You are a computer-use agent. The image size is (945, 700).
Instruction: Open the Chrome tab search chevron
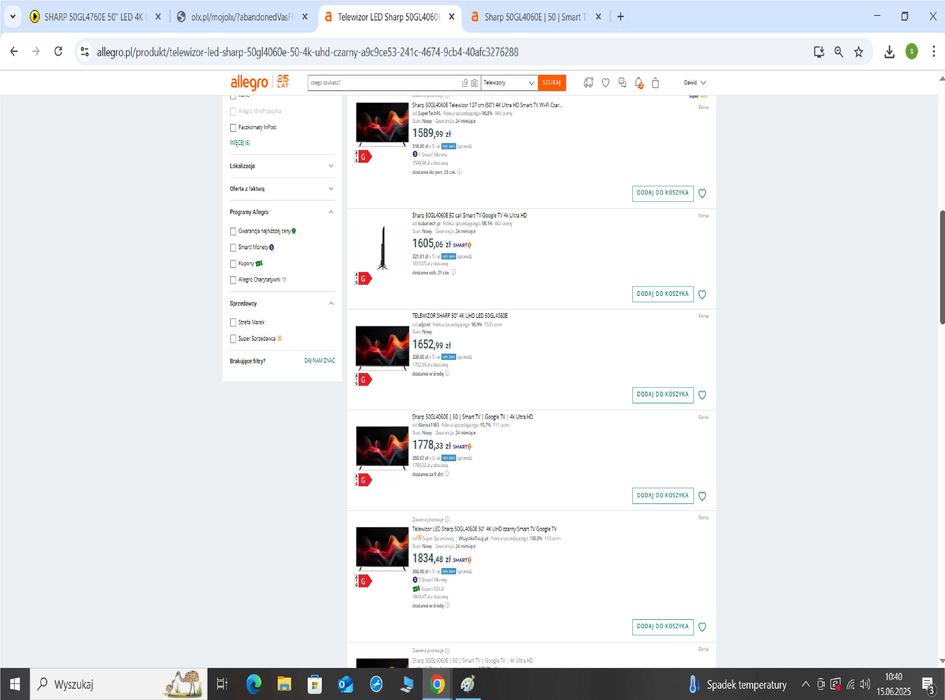pos(12,16)
